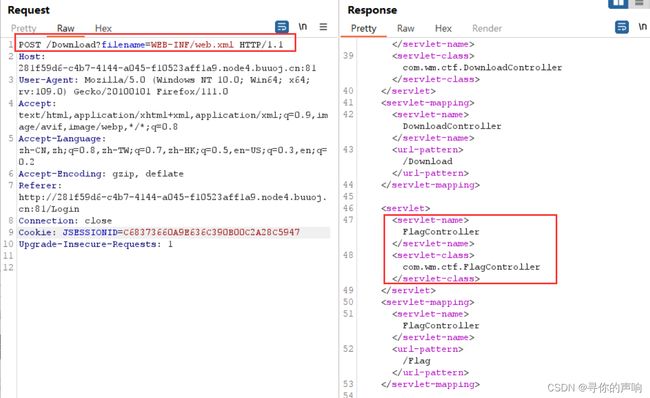
Task: Click the Accept-Language header name
Action: pyautogui.click(x=62, y=138)
